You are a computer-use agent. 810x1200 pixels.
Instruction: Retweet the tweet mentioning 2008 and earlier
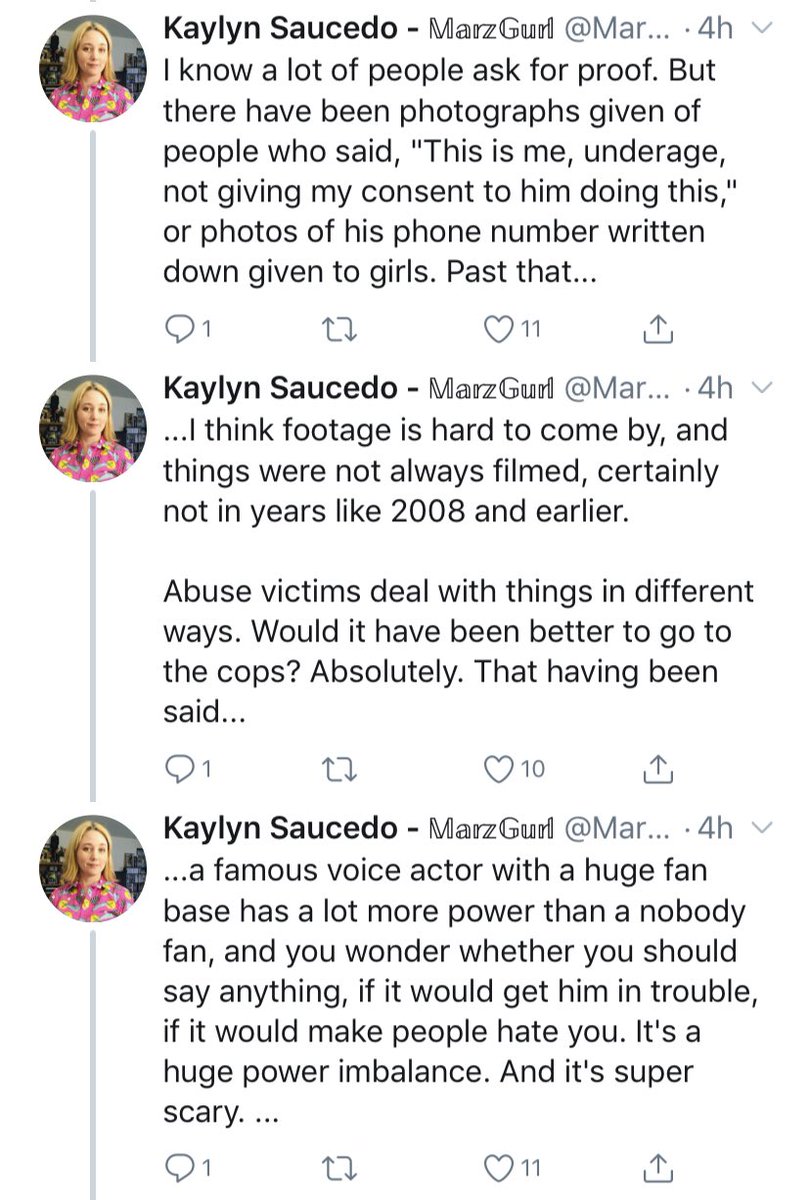pos(329,768)
